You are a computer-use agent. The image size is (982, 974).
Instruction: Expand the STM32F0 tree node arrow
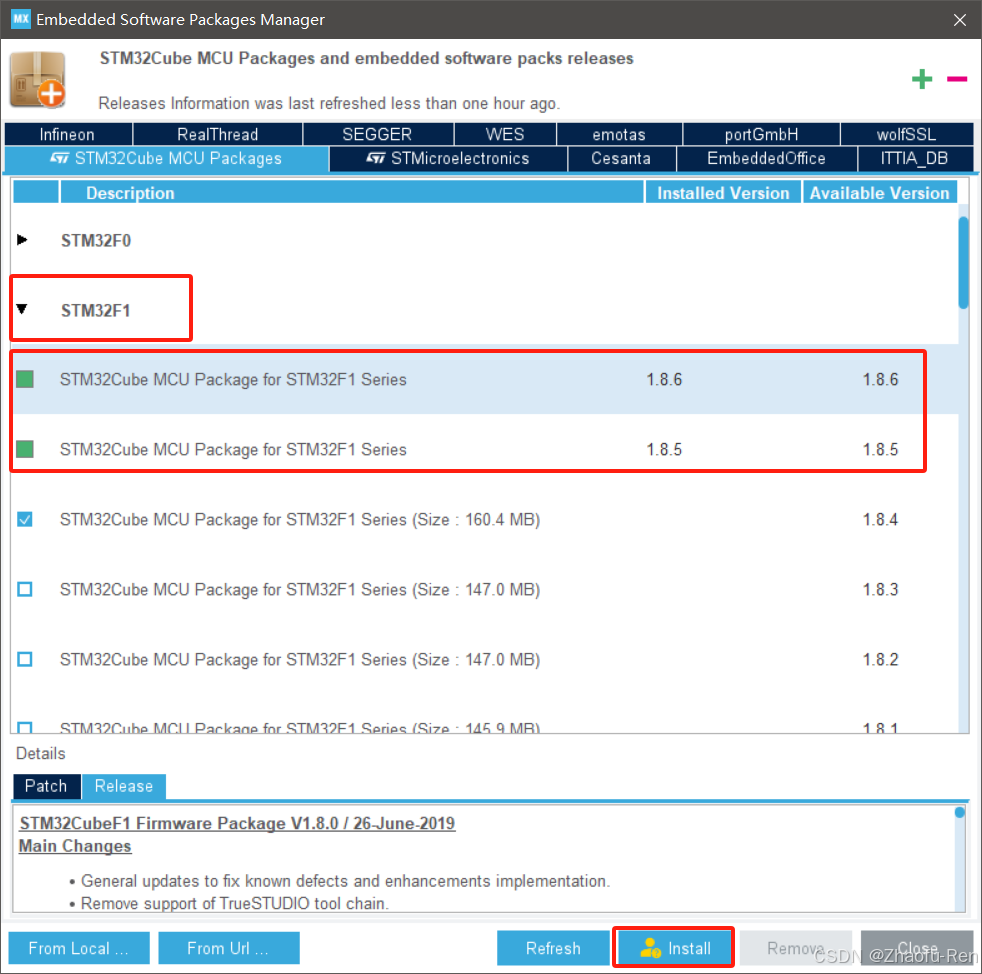click(x=22, y=240)
